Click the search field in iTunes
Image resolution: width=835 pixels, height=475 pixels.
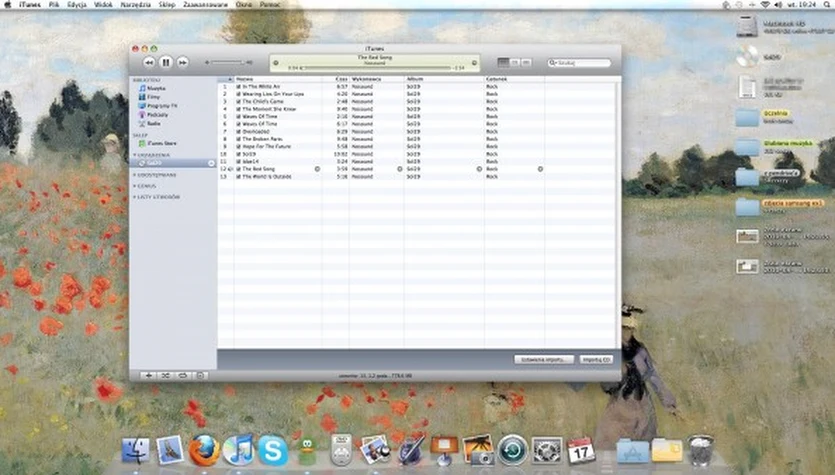coord(580,62)
